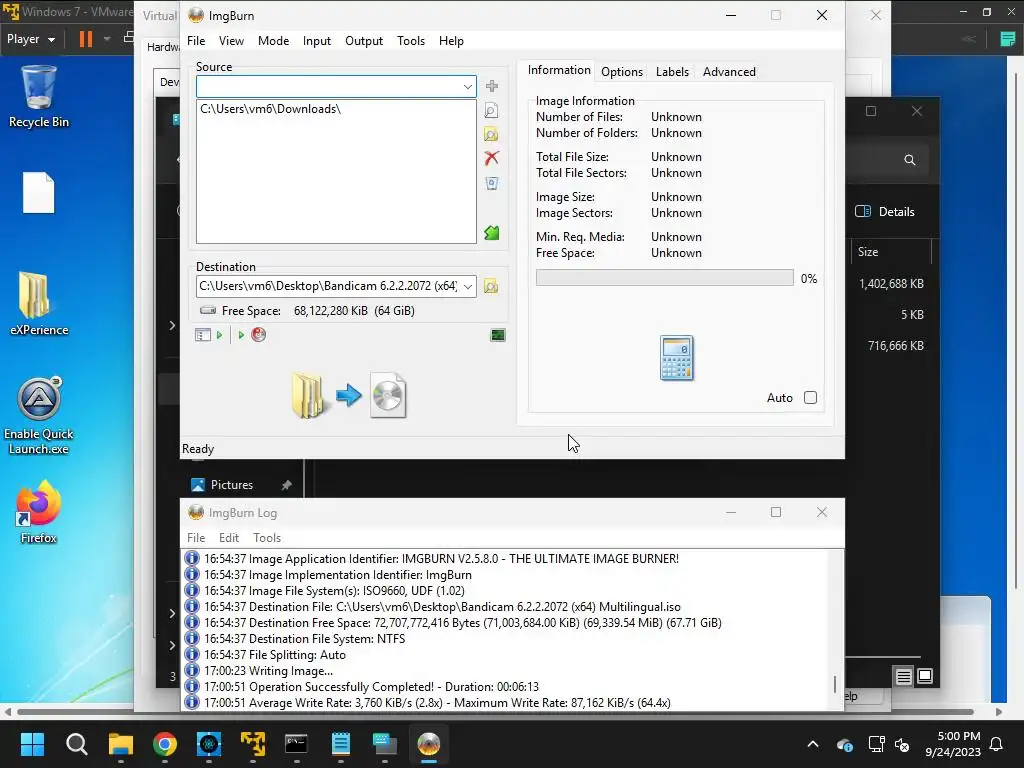Image resolution: width=1024 pixels, height=768 pixels.
Task: Open ImgBurn Output menu
Action: 364,40
